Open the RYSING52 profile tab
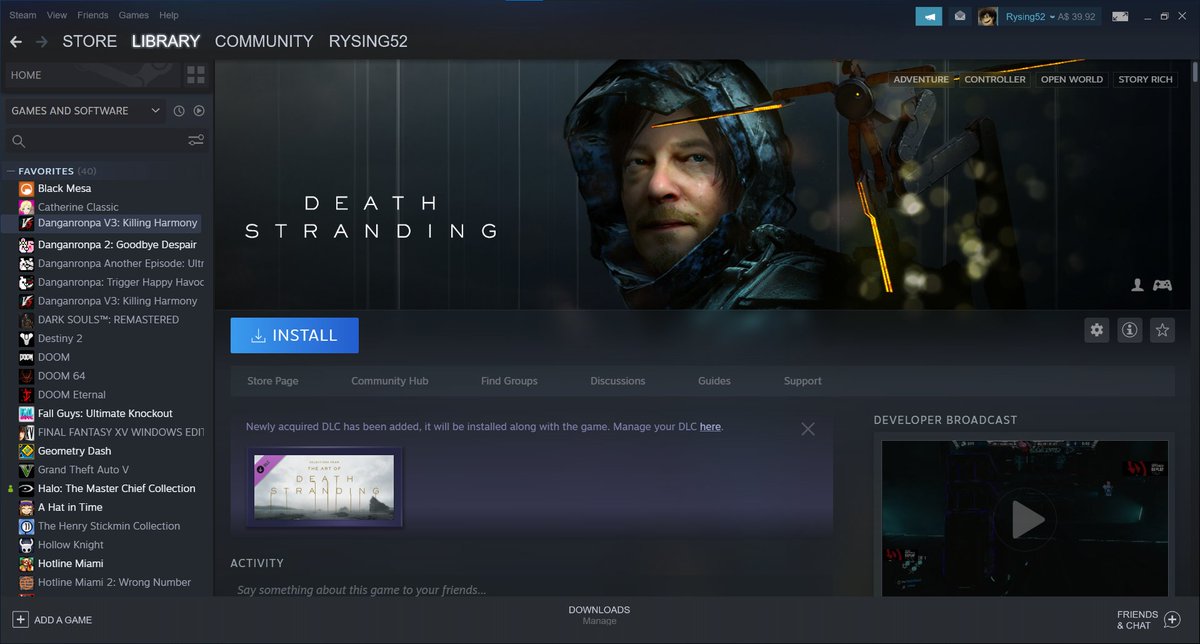This screenshot has width=1200, height=644. pyautogui.click(x=368, y=42)
